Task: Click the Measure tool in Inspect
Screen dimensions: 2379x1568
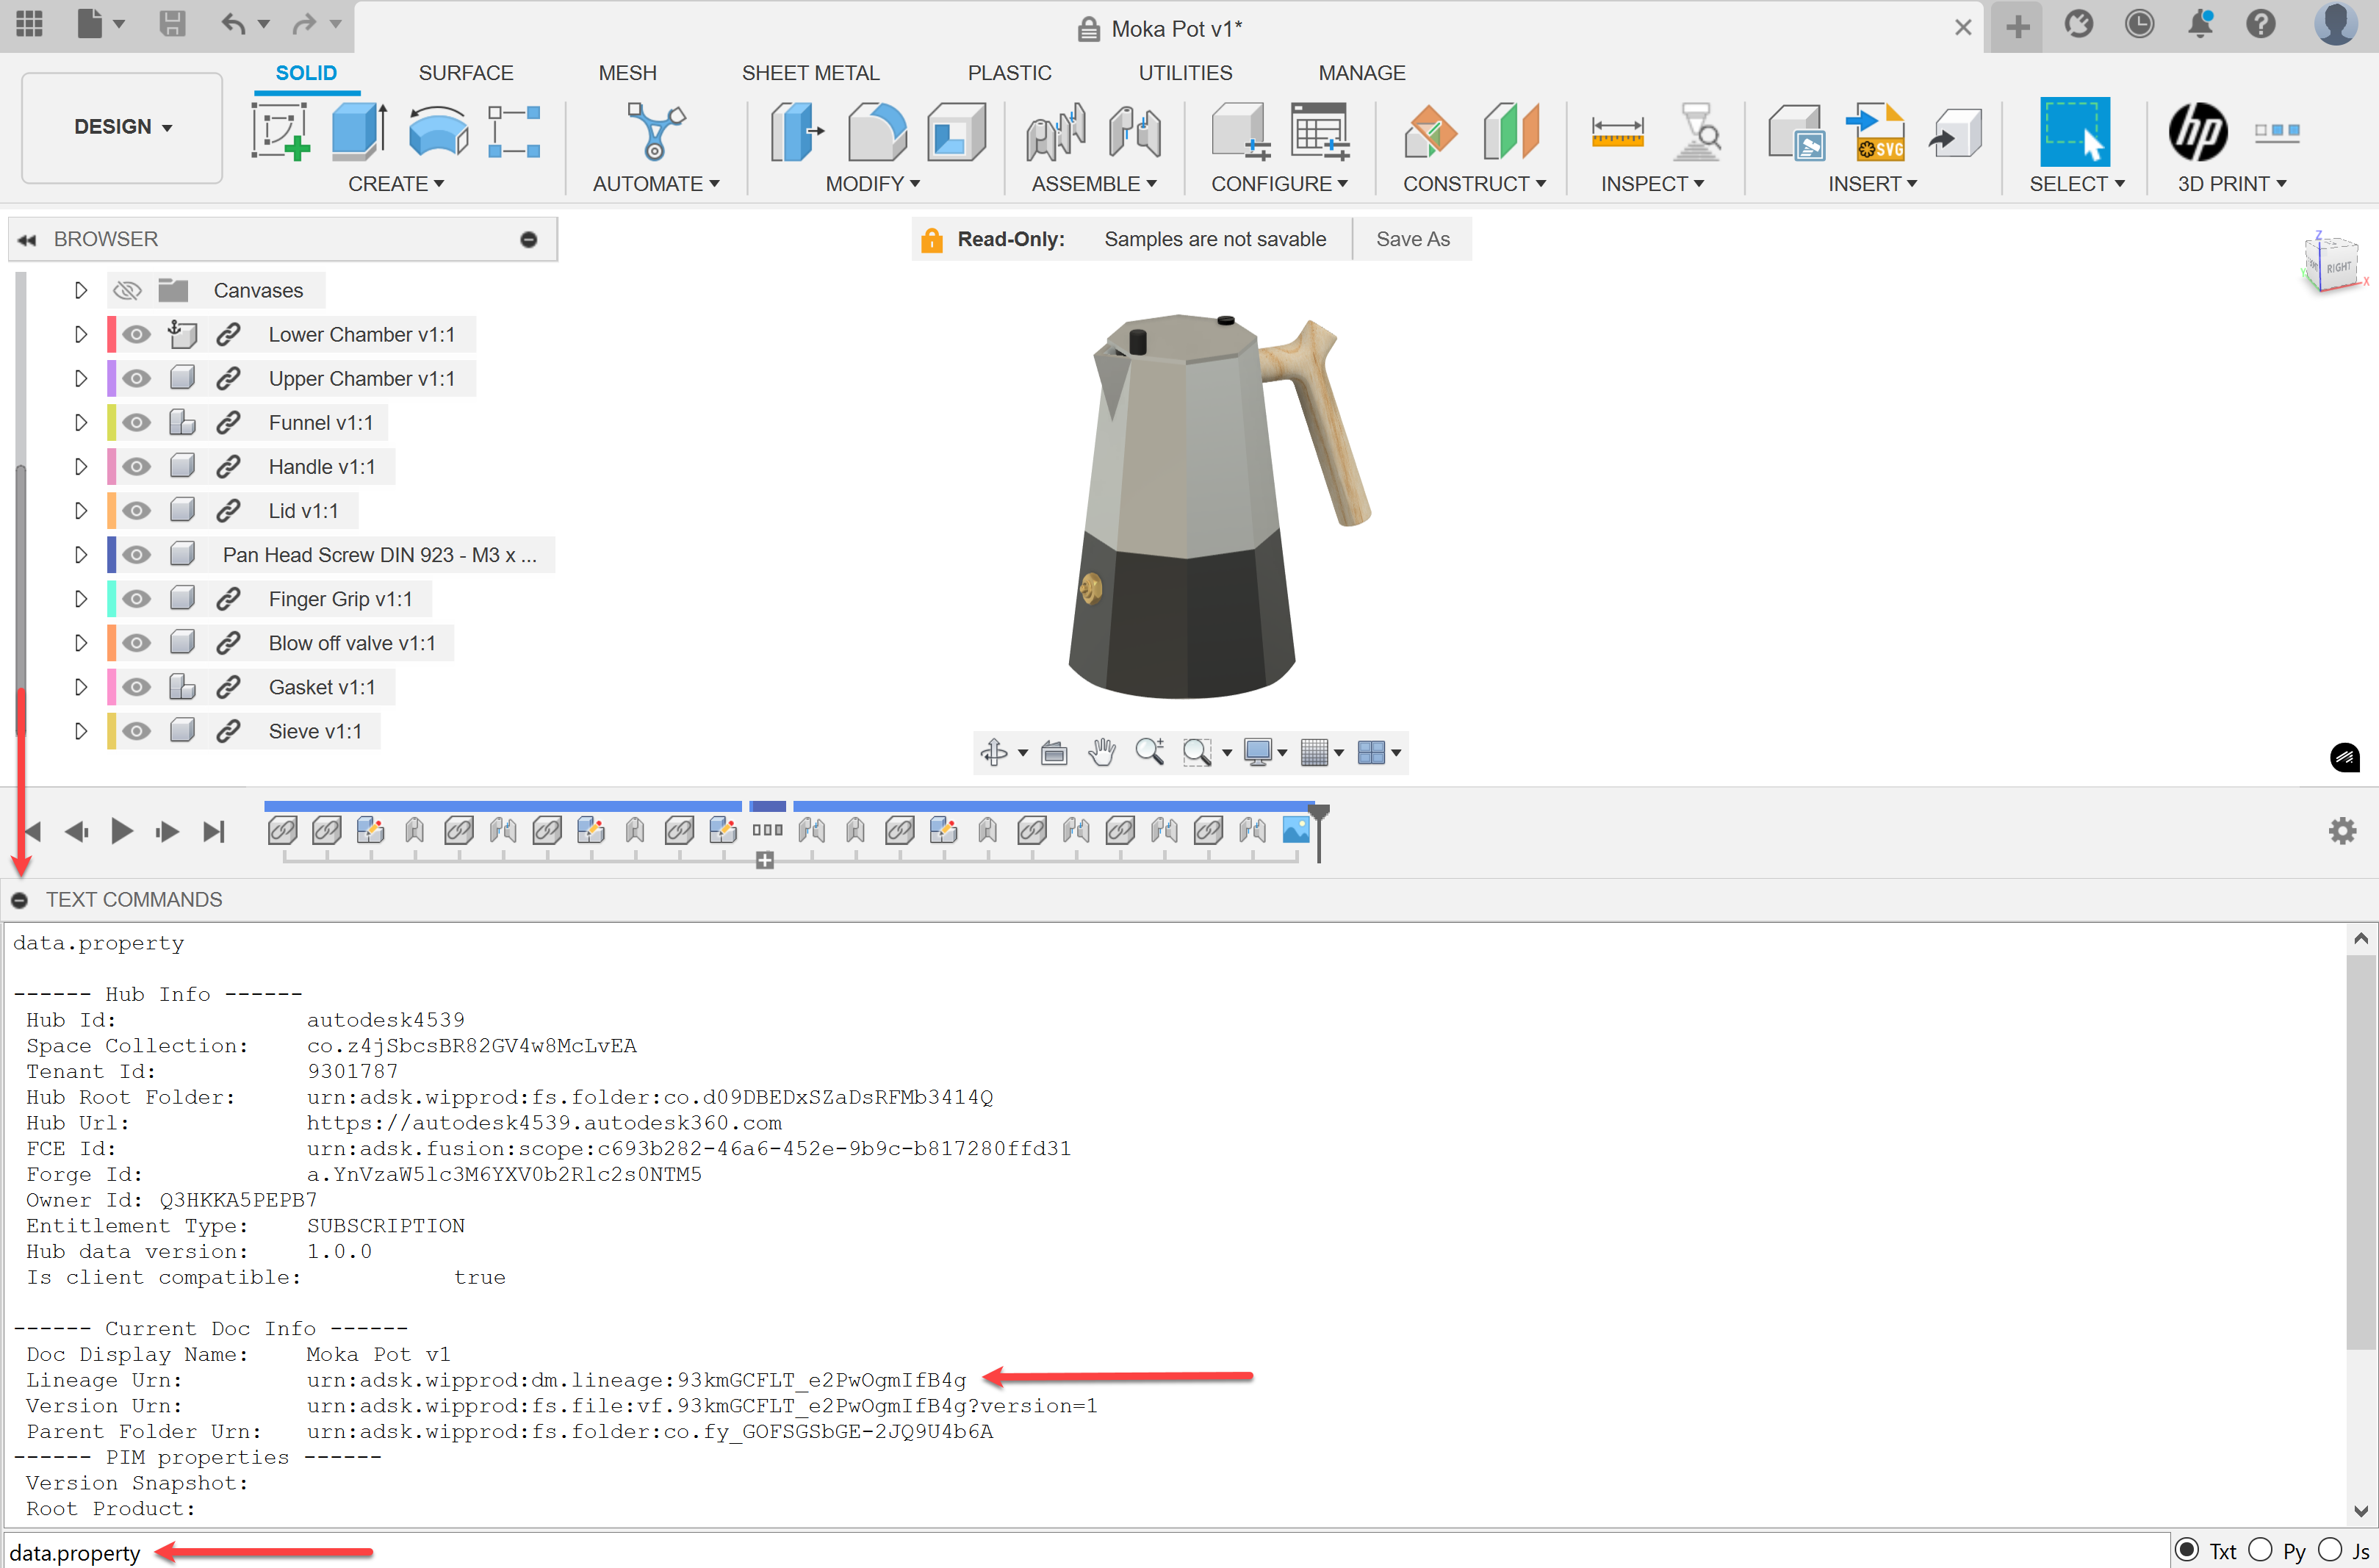Action: tap(1617, 131)
